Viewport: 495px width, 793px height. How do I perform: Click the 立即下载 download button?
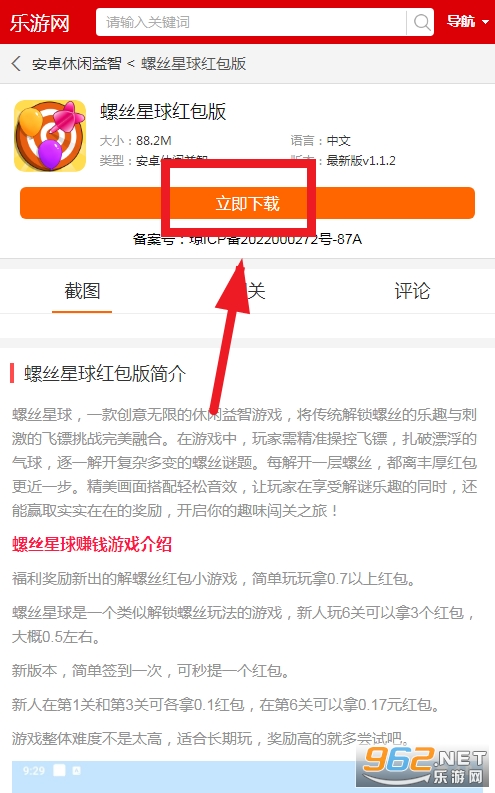(247, 203)
